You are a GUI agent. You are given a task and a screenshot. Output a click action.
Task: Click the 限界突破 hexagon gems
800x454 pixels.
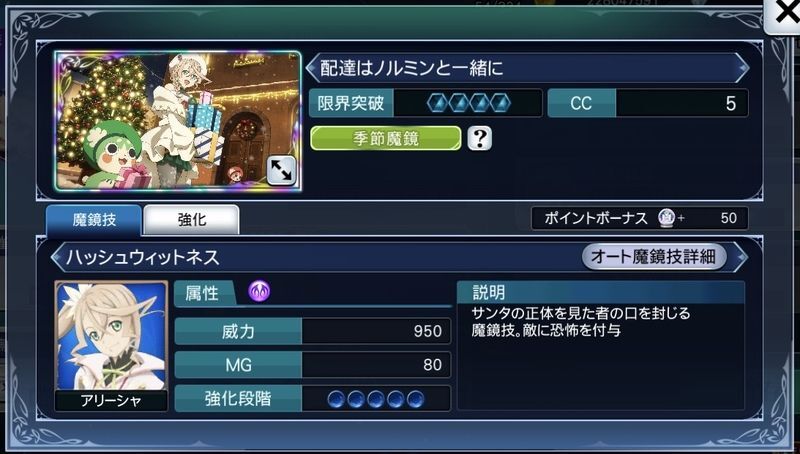pyautogui.click(x=469, y=103)
